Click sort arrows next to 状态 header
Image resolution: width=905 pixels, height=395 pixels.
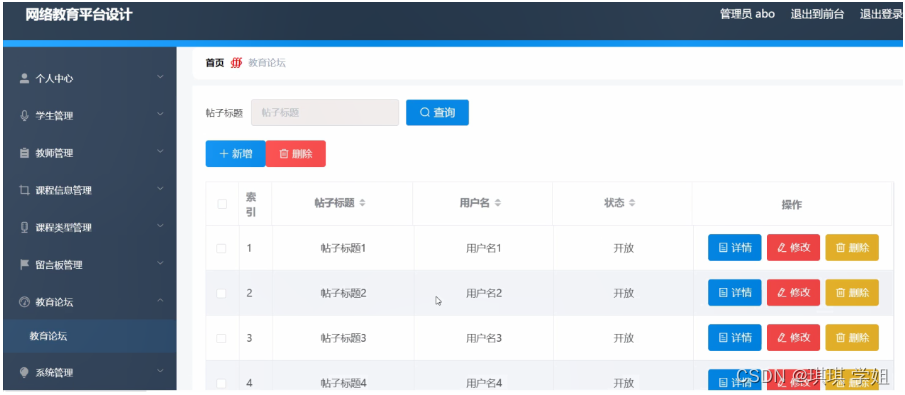632,203
